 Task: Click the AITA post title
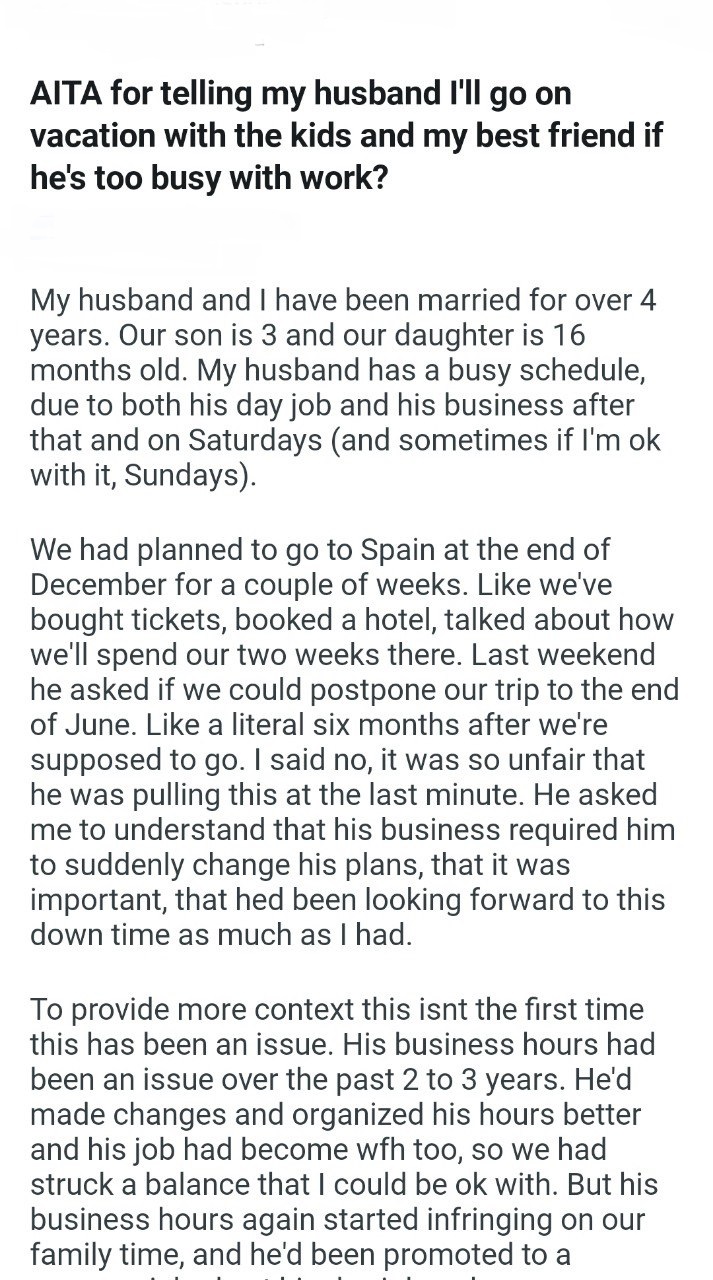[x=347, y=135]
